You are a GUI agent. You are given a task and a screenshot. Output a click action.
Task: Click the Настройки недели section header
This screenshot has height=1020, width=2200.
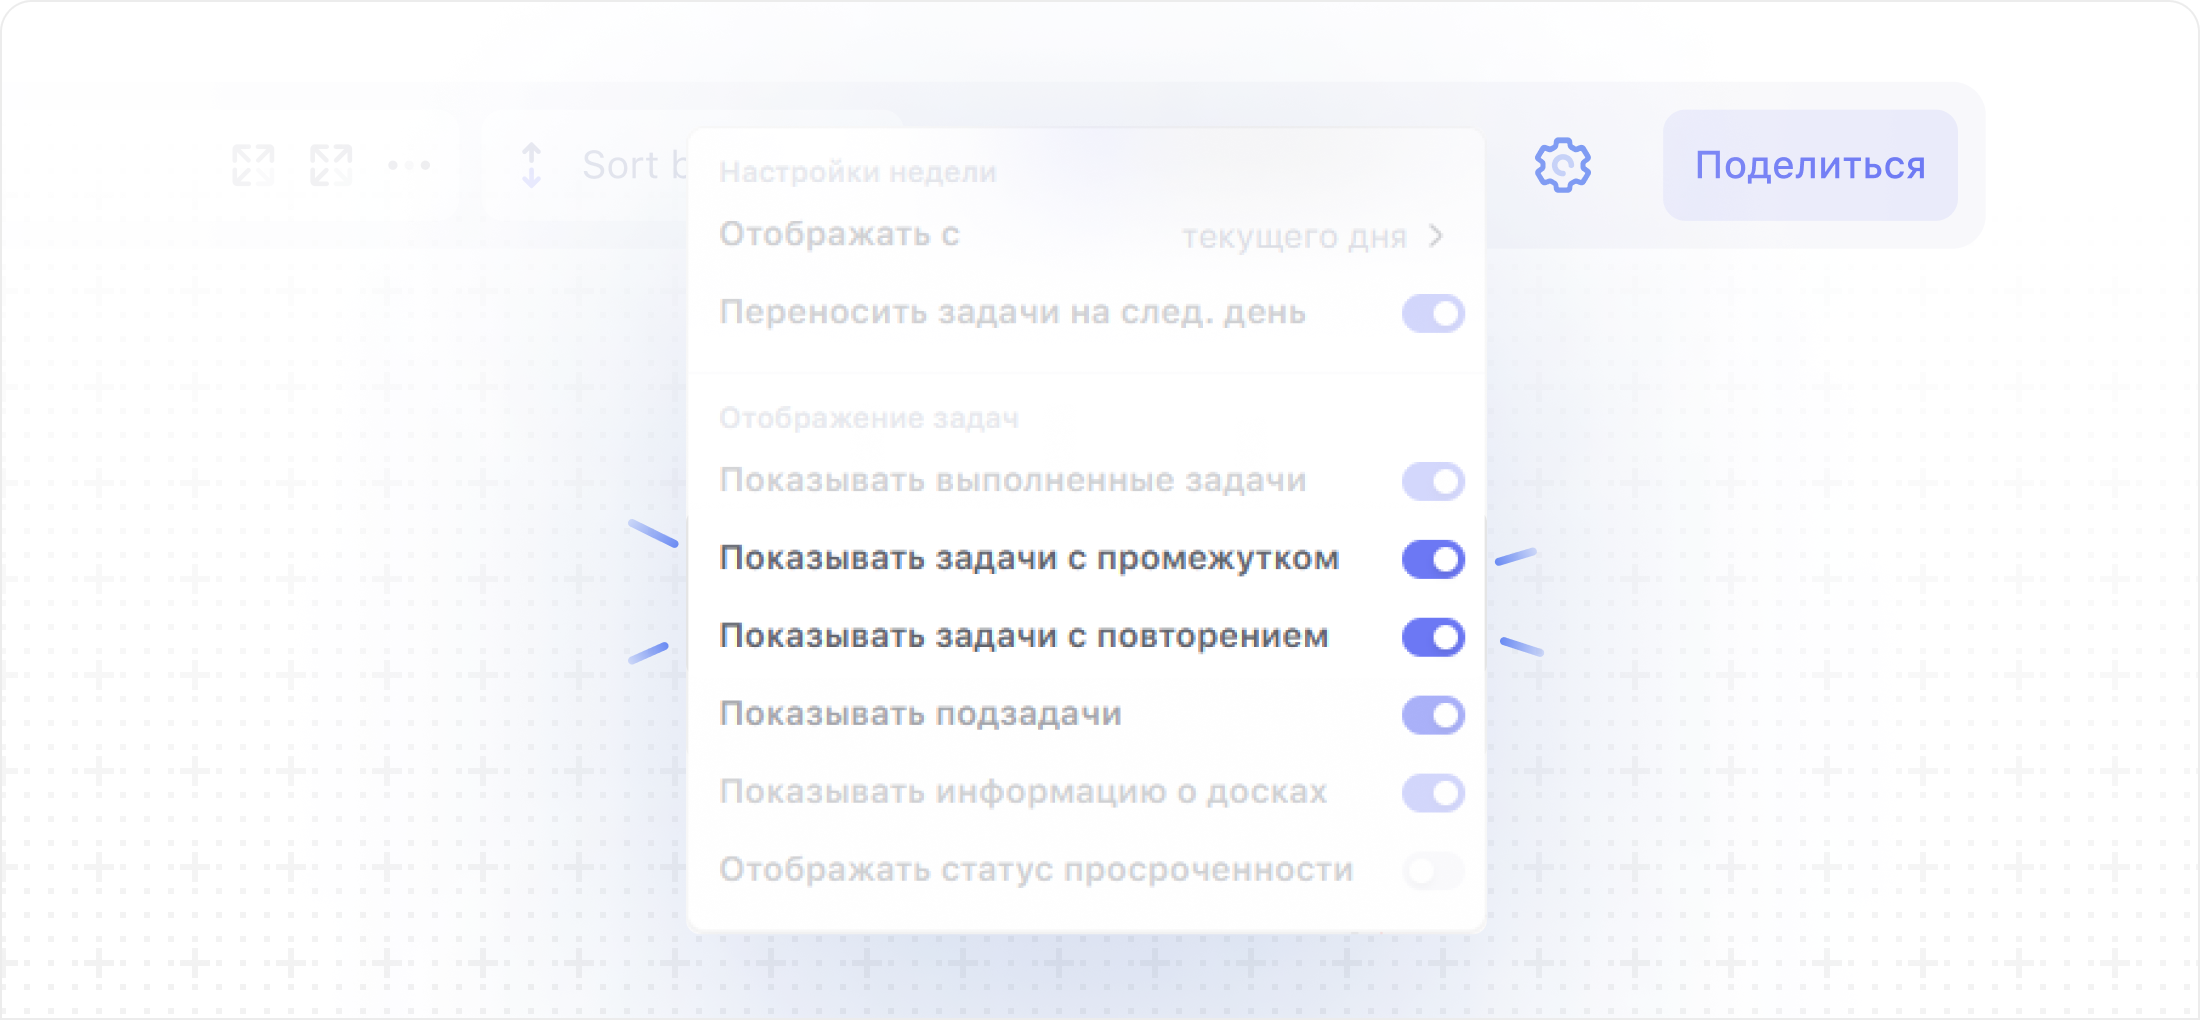pyautogui.click(x=857, y=172)
